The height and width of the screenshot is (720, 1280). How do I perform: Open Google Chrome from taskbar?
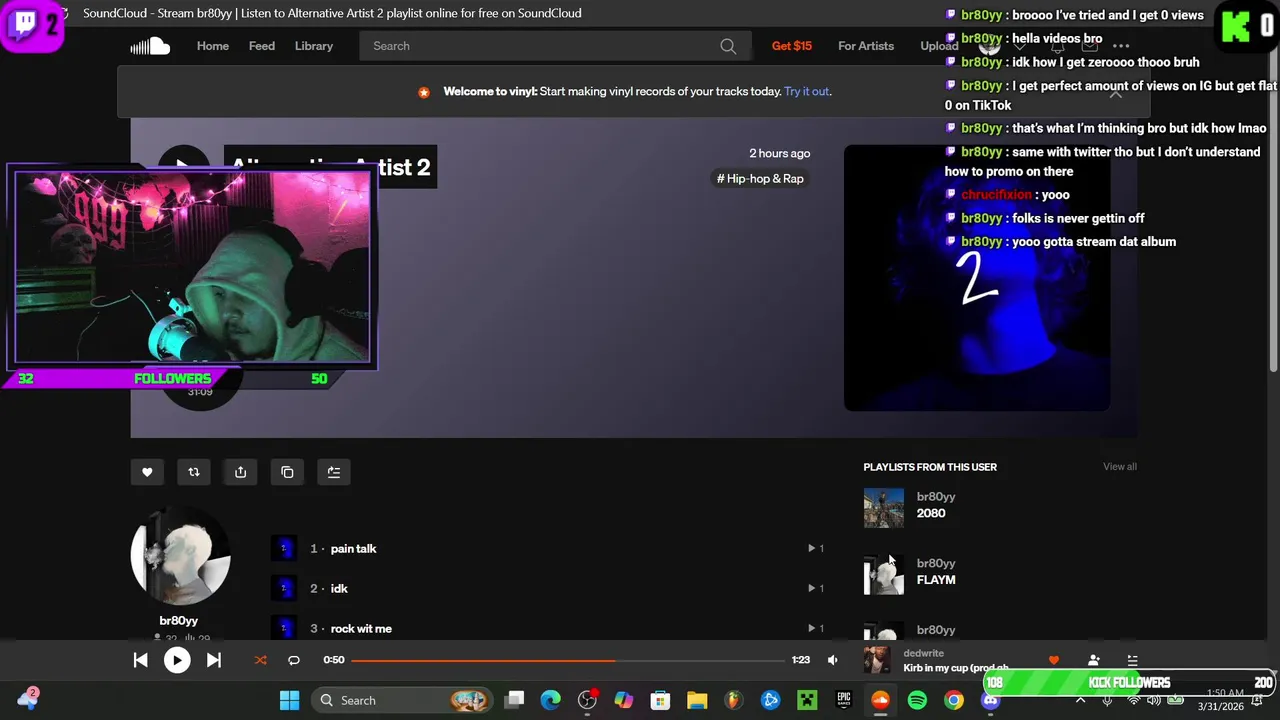(954, 700)
